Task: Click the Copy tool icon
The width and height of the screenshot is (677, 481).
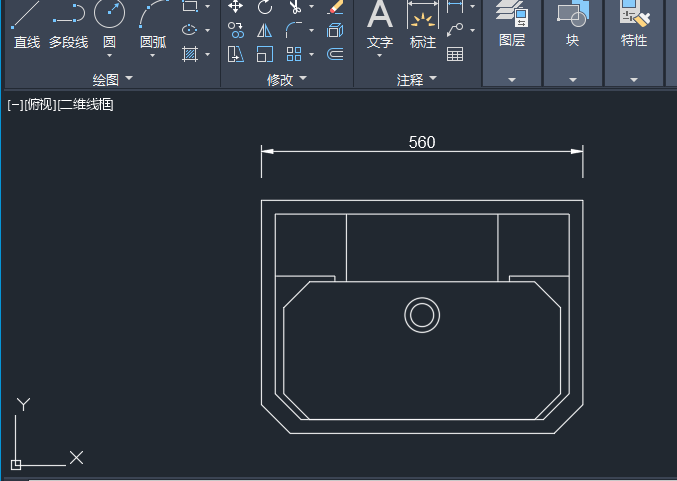Action: click(x=236, y=31)
